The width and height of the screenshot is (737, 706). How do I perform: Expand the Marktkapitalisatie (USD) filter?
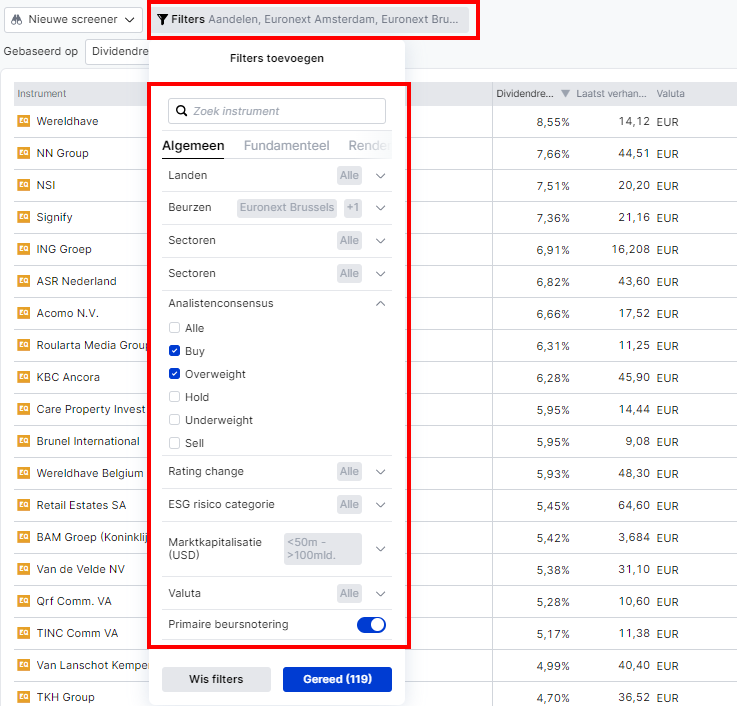(x=381, y=549)
